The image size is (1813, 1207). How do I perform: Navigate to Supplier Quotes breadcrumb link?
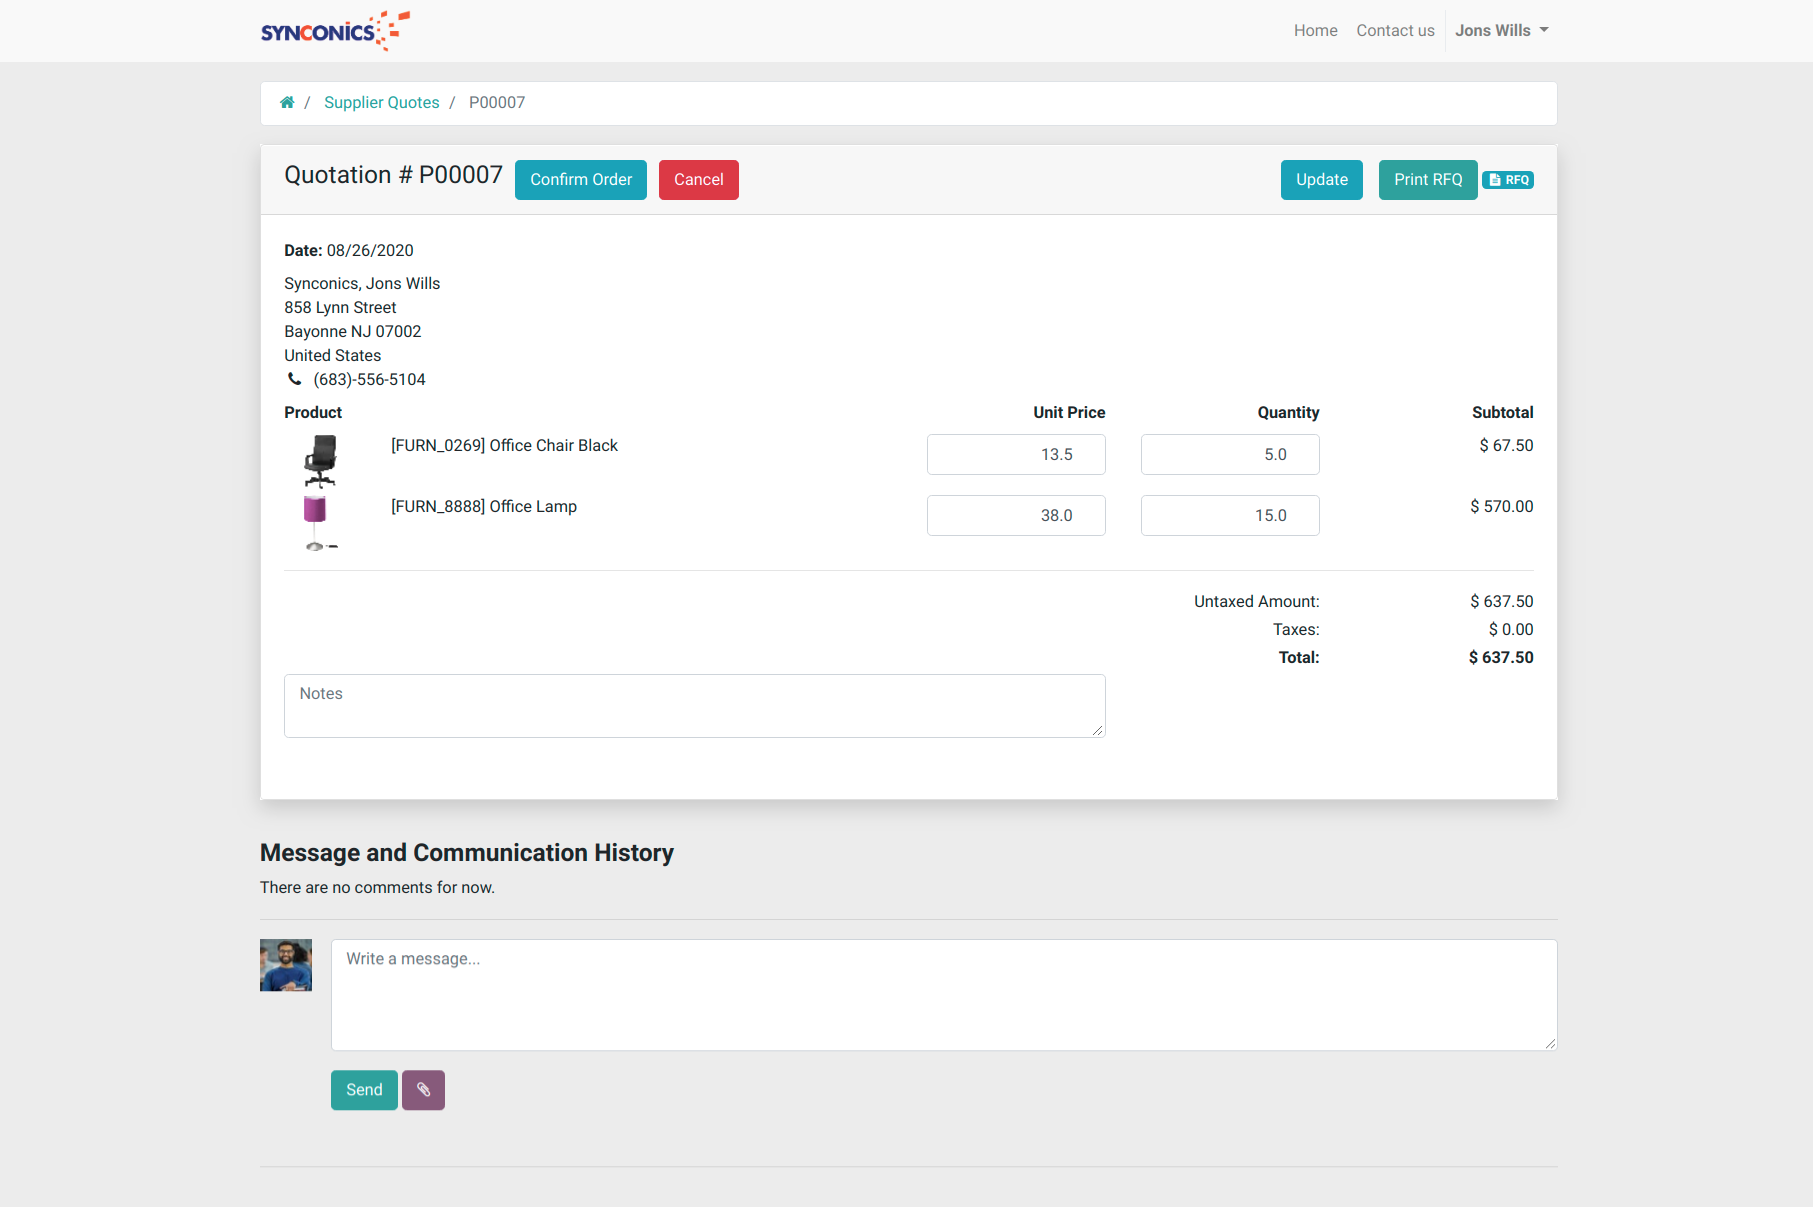pyautogui.click(x=381, y=102)
